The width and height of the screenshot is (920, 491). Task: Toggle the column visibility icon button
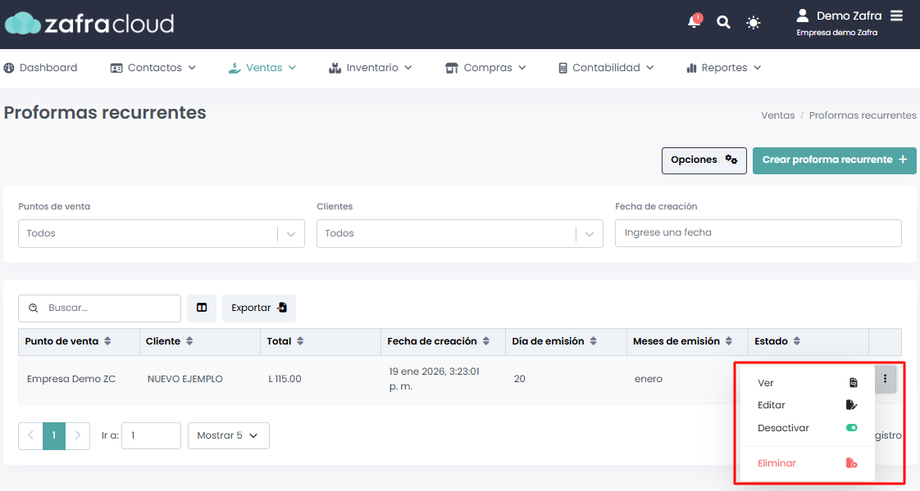coord(202,308)
